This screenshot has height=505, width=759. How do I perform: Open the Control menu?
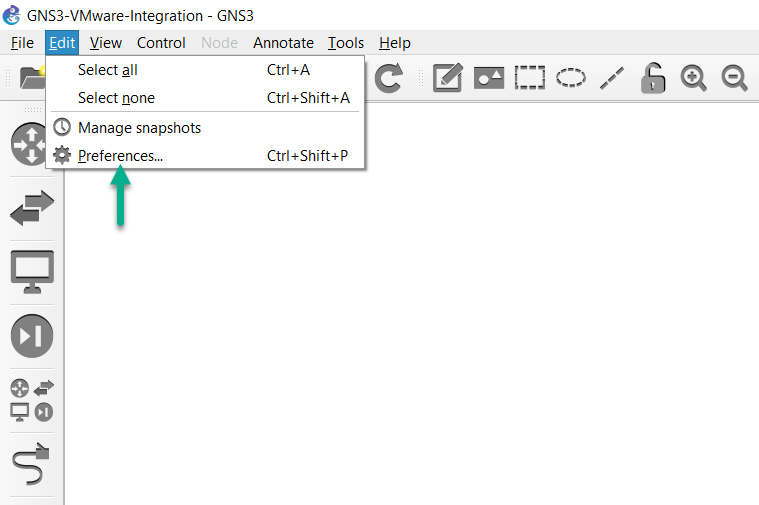(161, 43)
